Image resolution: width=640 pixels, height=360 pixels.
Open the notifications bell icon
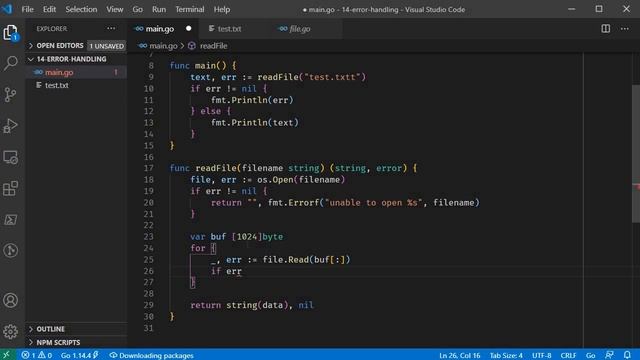point(627,355)
